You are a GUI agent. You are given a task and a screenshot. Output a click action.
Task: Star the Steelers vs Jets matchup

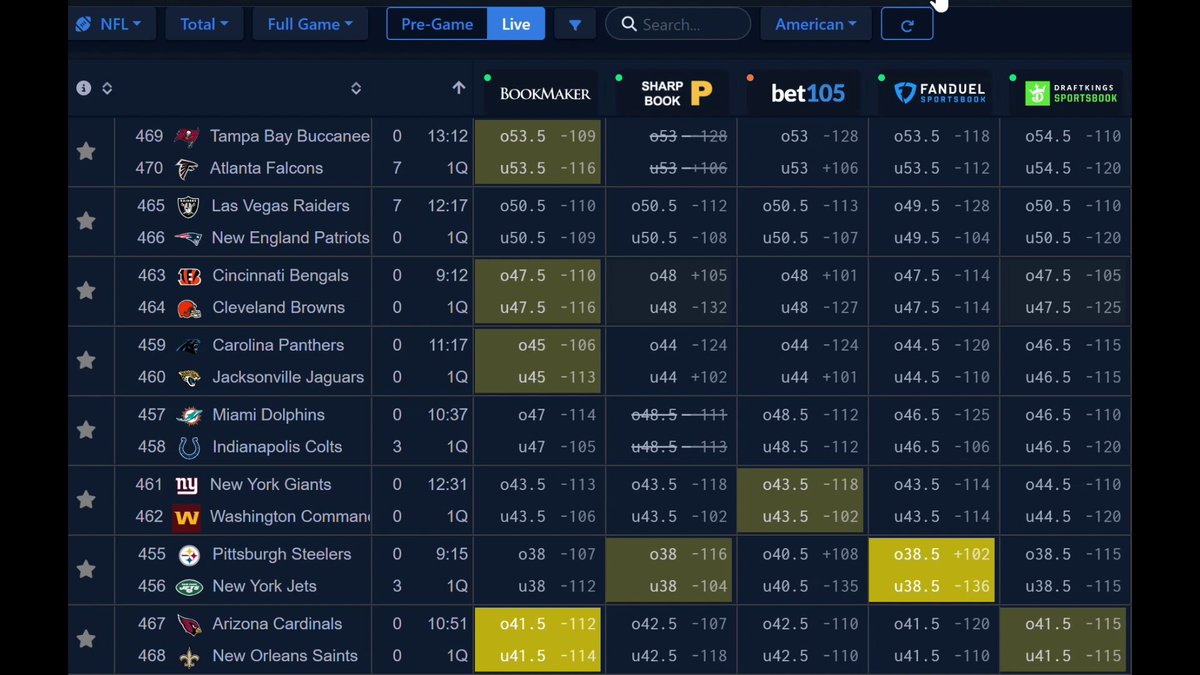86,569
